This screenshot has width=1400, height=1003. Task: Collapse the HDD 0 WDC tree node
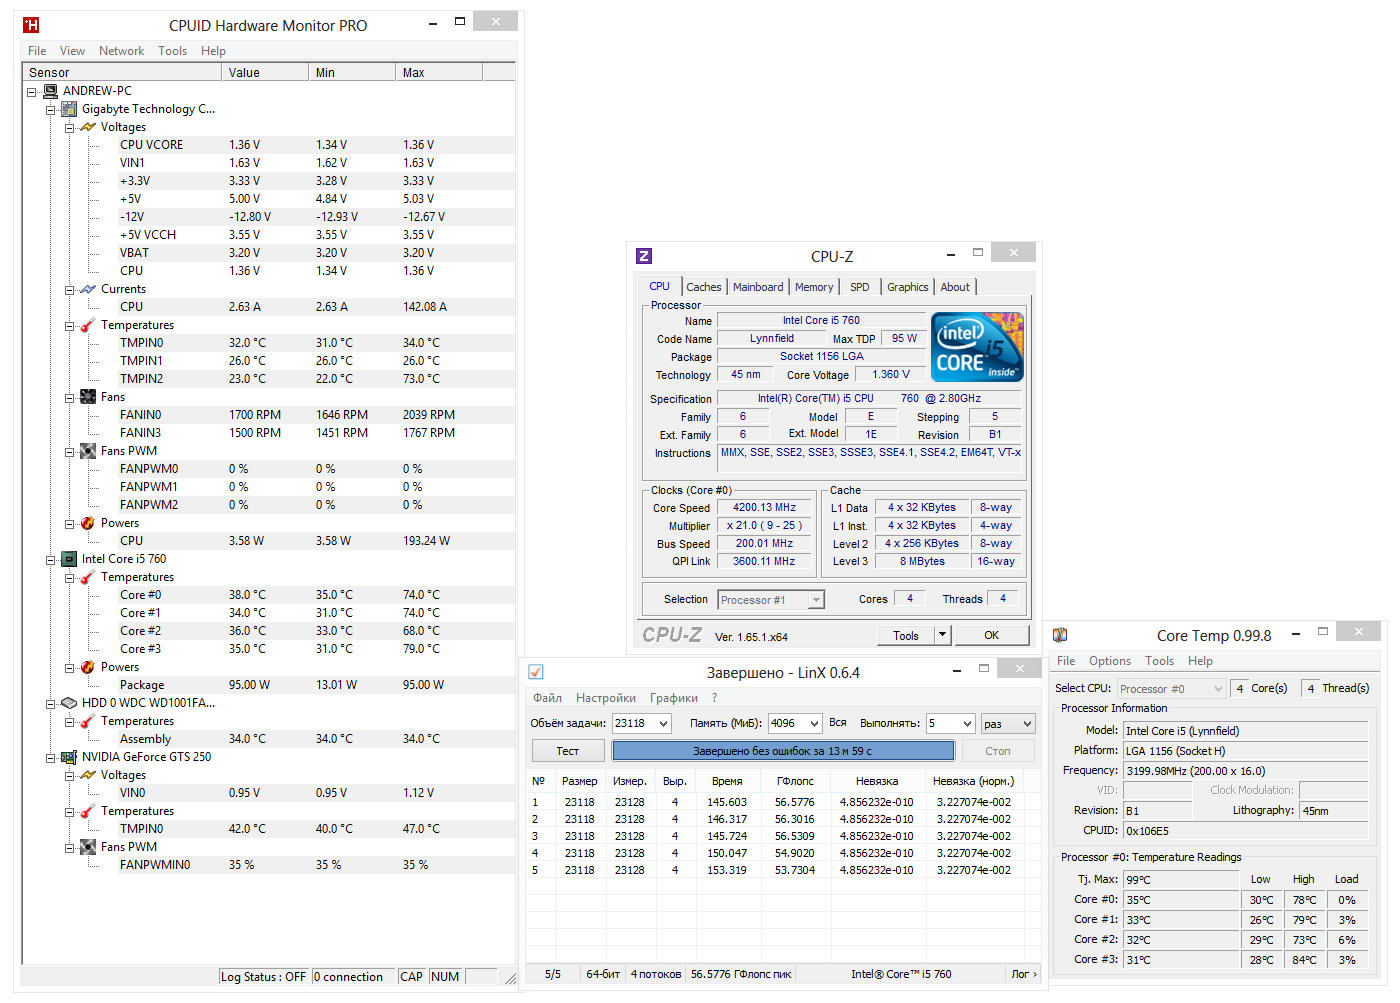51,704
